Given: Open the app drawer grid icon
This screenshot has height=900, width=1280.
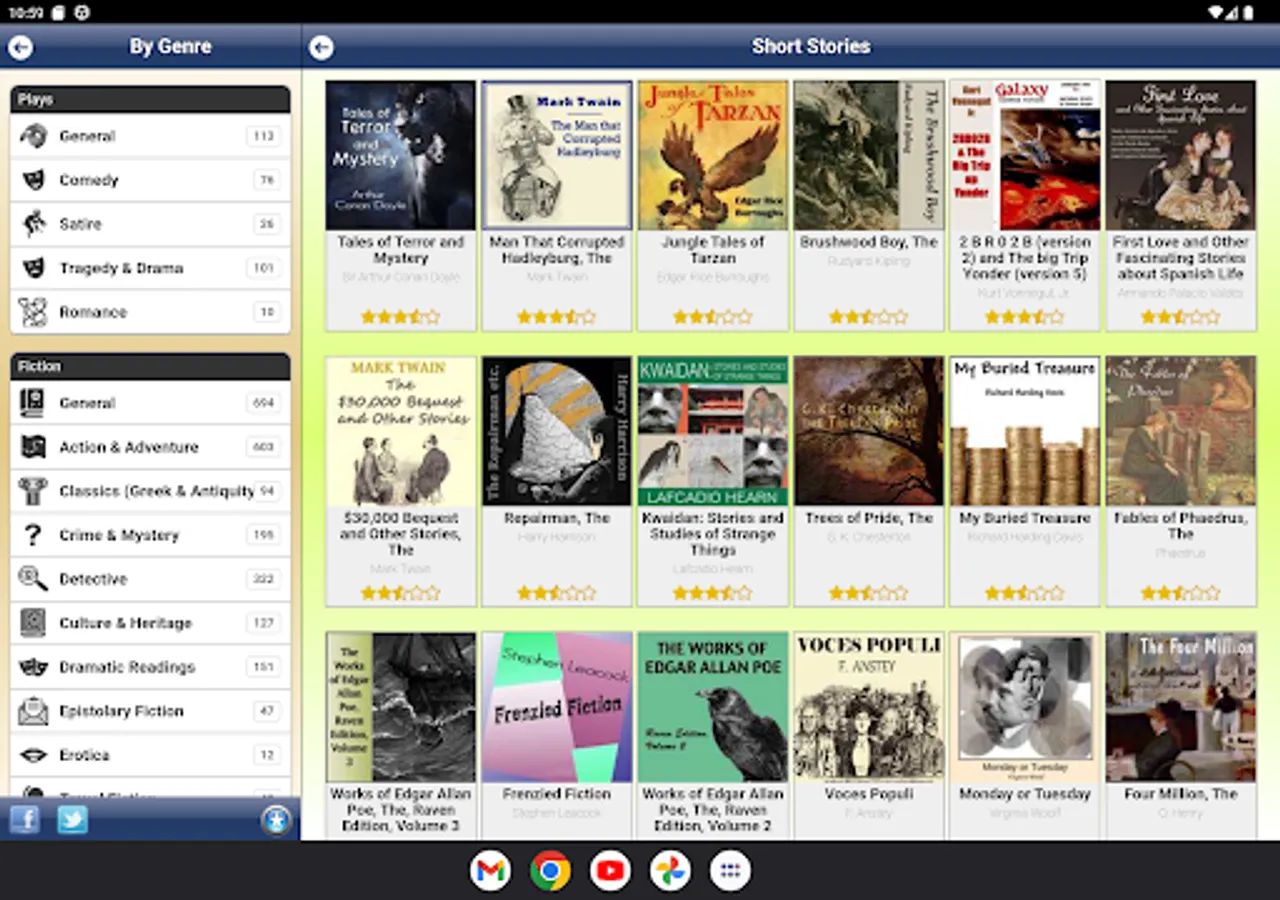Looking at the screenshot, I should [730, 871].
